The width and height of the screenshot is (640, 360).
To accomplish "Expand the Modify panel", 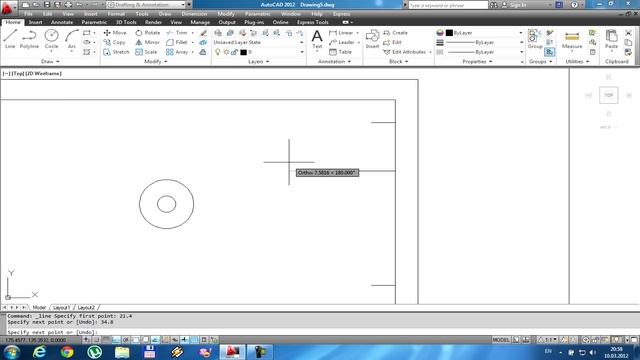I will click(x=156, y=62).
